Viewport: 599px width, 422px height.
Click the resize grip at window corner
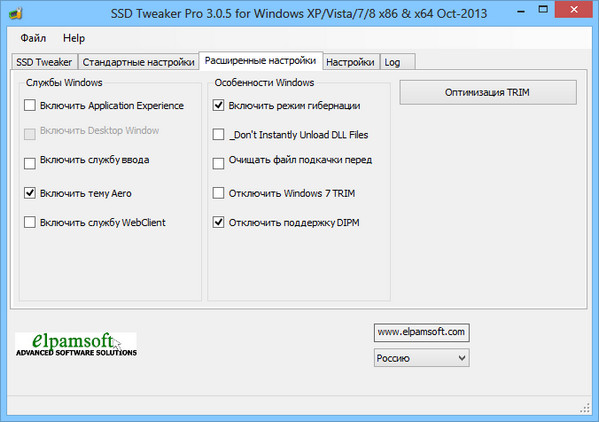(x=584, y=408)
